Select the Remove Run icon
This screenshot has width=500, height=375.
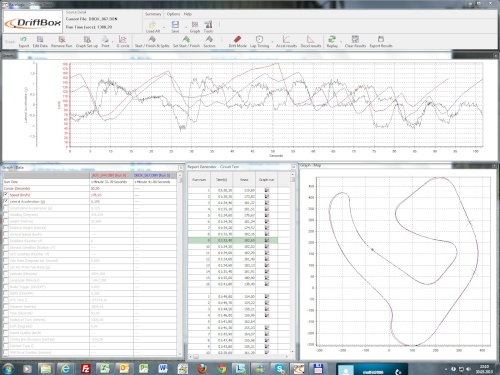[62, 42]
